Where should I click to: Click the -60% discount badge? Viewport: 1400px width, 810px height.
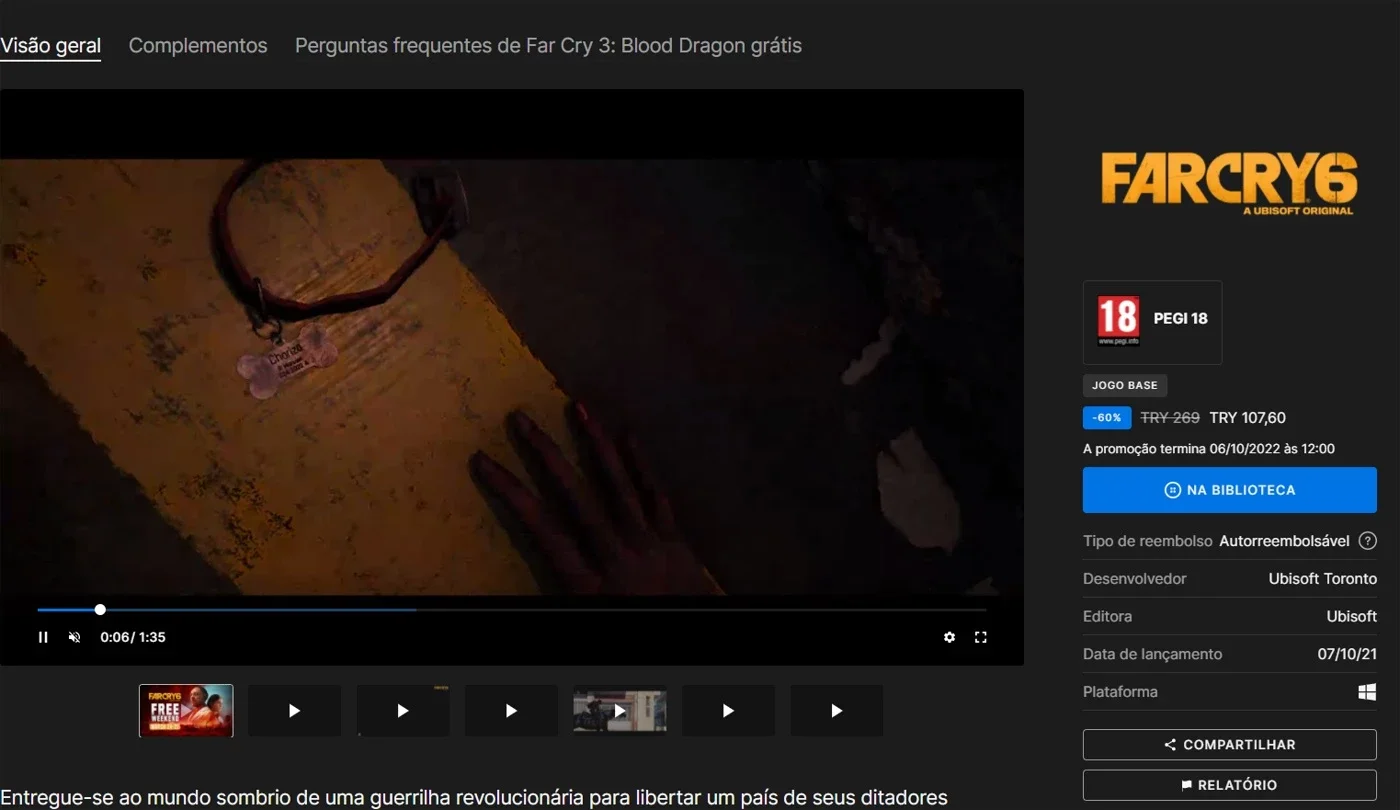1107,418
